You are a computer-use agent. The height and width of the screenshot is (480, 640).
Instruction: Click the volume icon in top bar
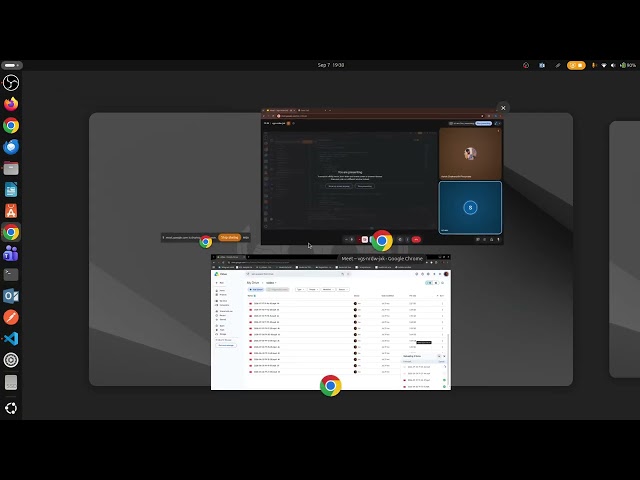(613, 65)
